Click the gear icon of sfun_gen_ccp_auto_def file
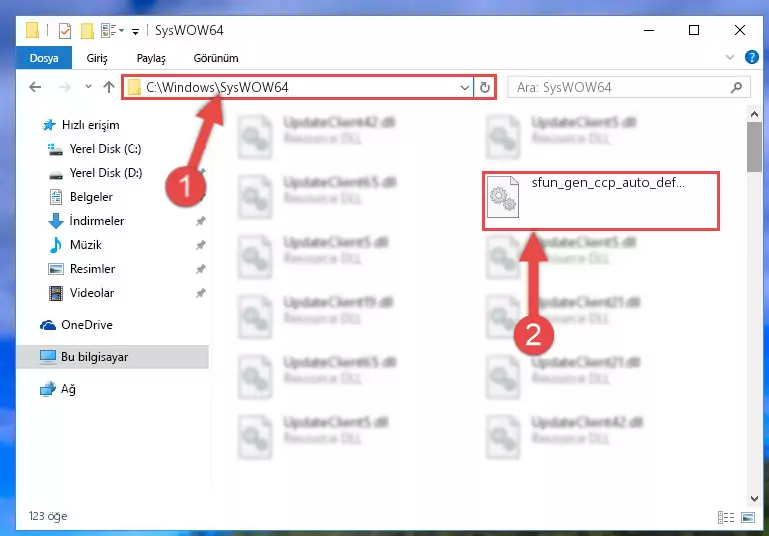The height and width of the screenshot is (536, 769). point(503,197)
